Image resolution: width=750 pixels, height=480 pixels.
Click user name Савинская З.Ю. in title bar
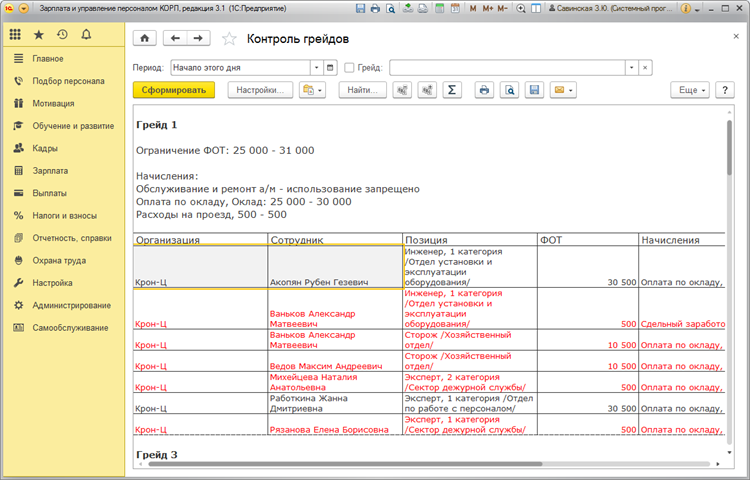[x=610, y=8]
